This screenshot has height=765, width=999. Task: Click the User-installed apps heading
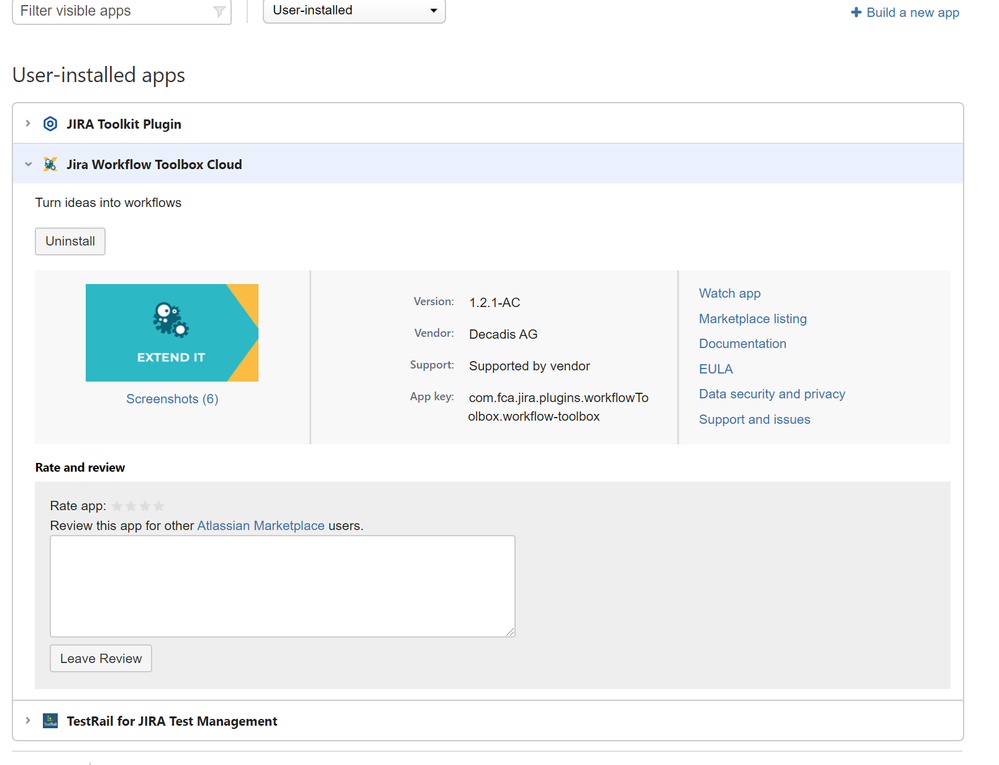click(x=99, y=75)
